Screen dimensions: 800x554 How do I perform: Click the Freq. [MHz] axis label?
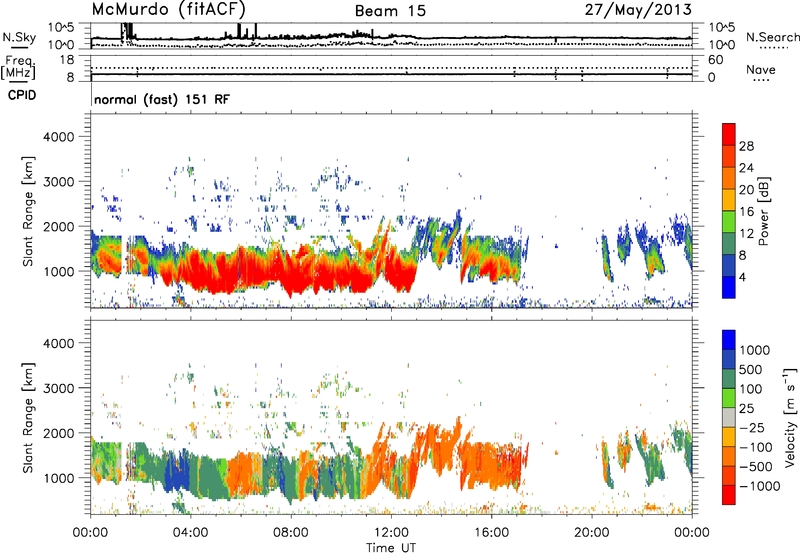(x=19, y=68)
